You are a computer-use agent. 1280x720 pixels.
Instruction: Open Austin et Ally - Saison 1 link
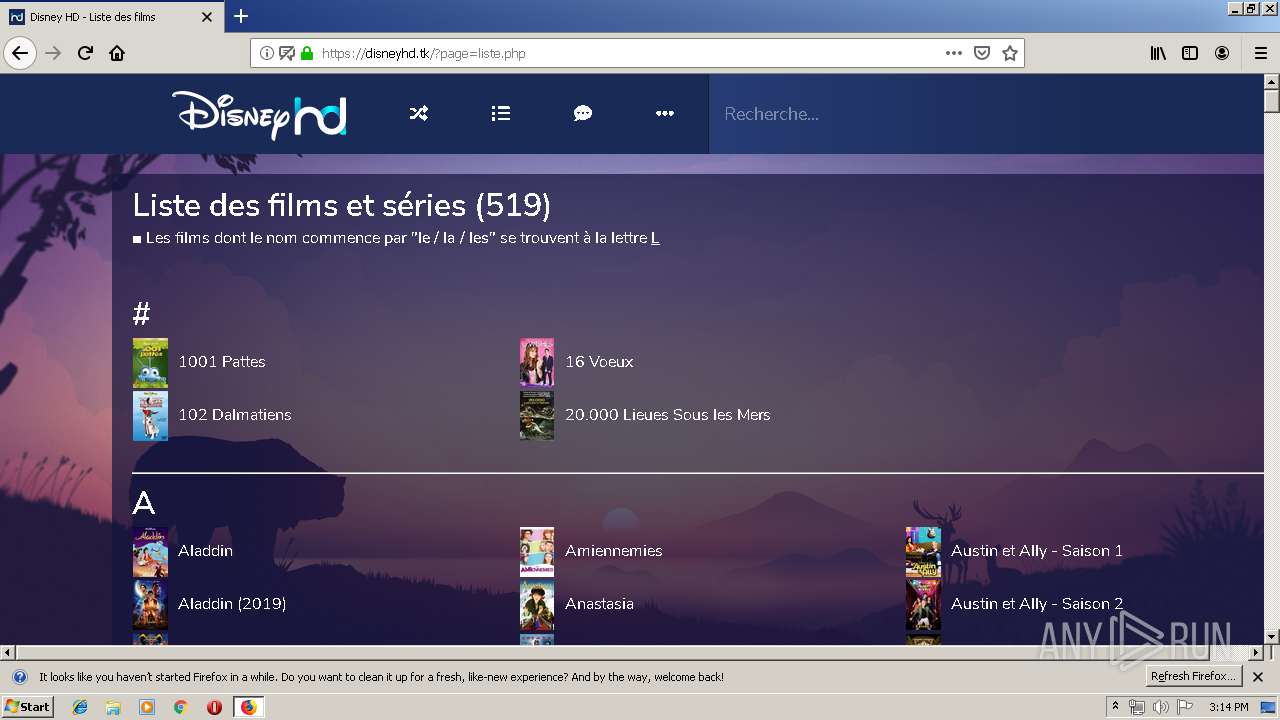point(1037,551)
